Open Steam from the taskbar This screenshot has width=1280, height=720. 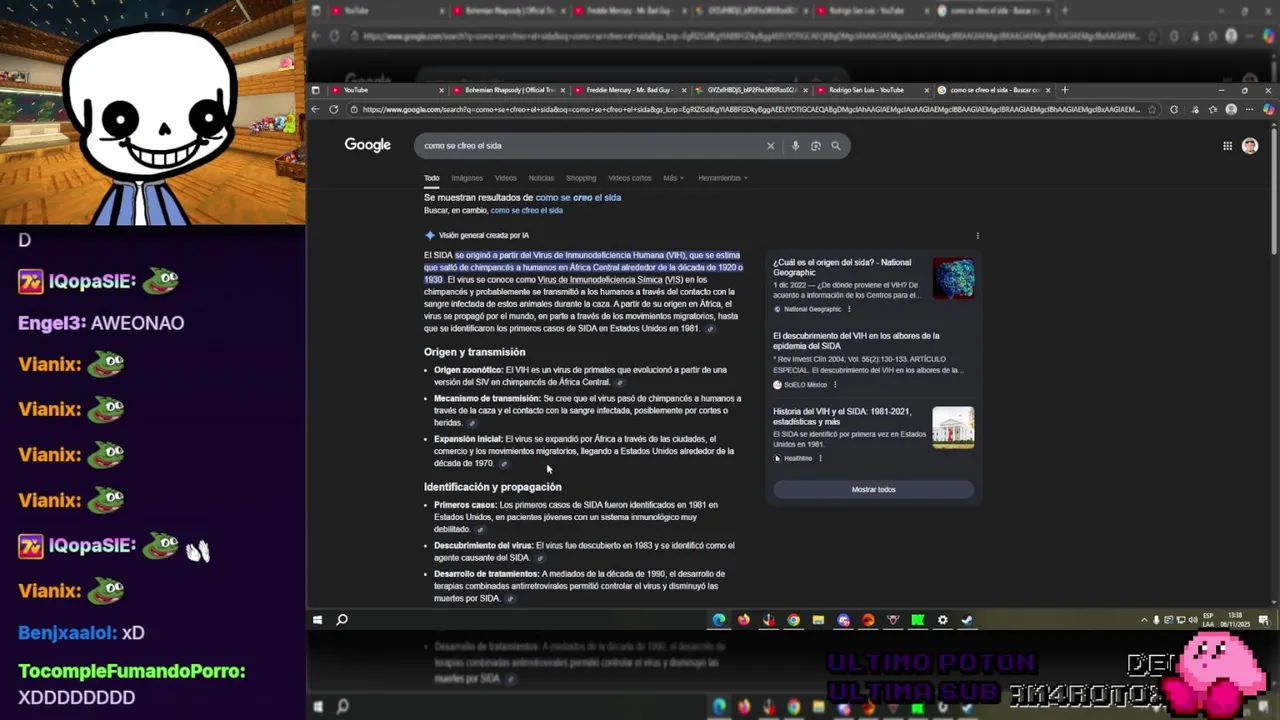(967, 620)
